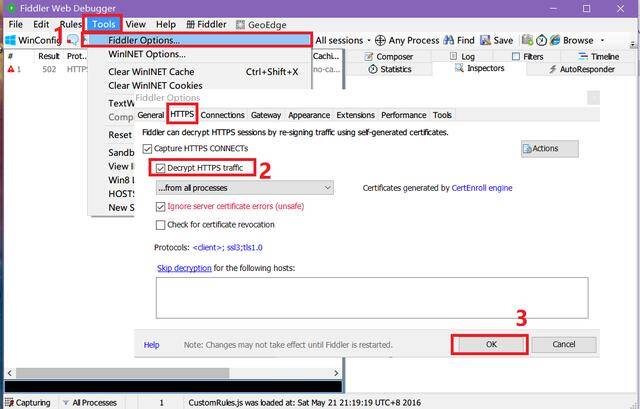This screenshot has width=640, height=409.
Task: Toggle Capture HTTPS CONNECTs checkbox
Action: (147, 149)
